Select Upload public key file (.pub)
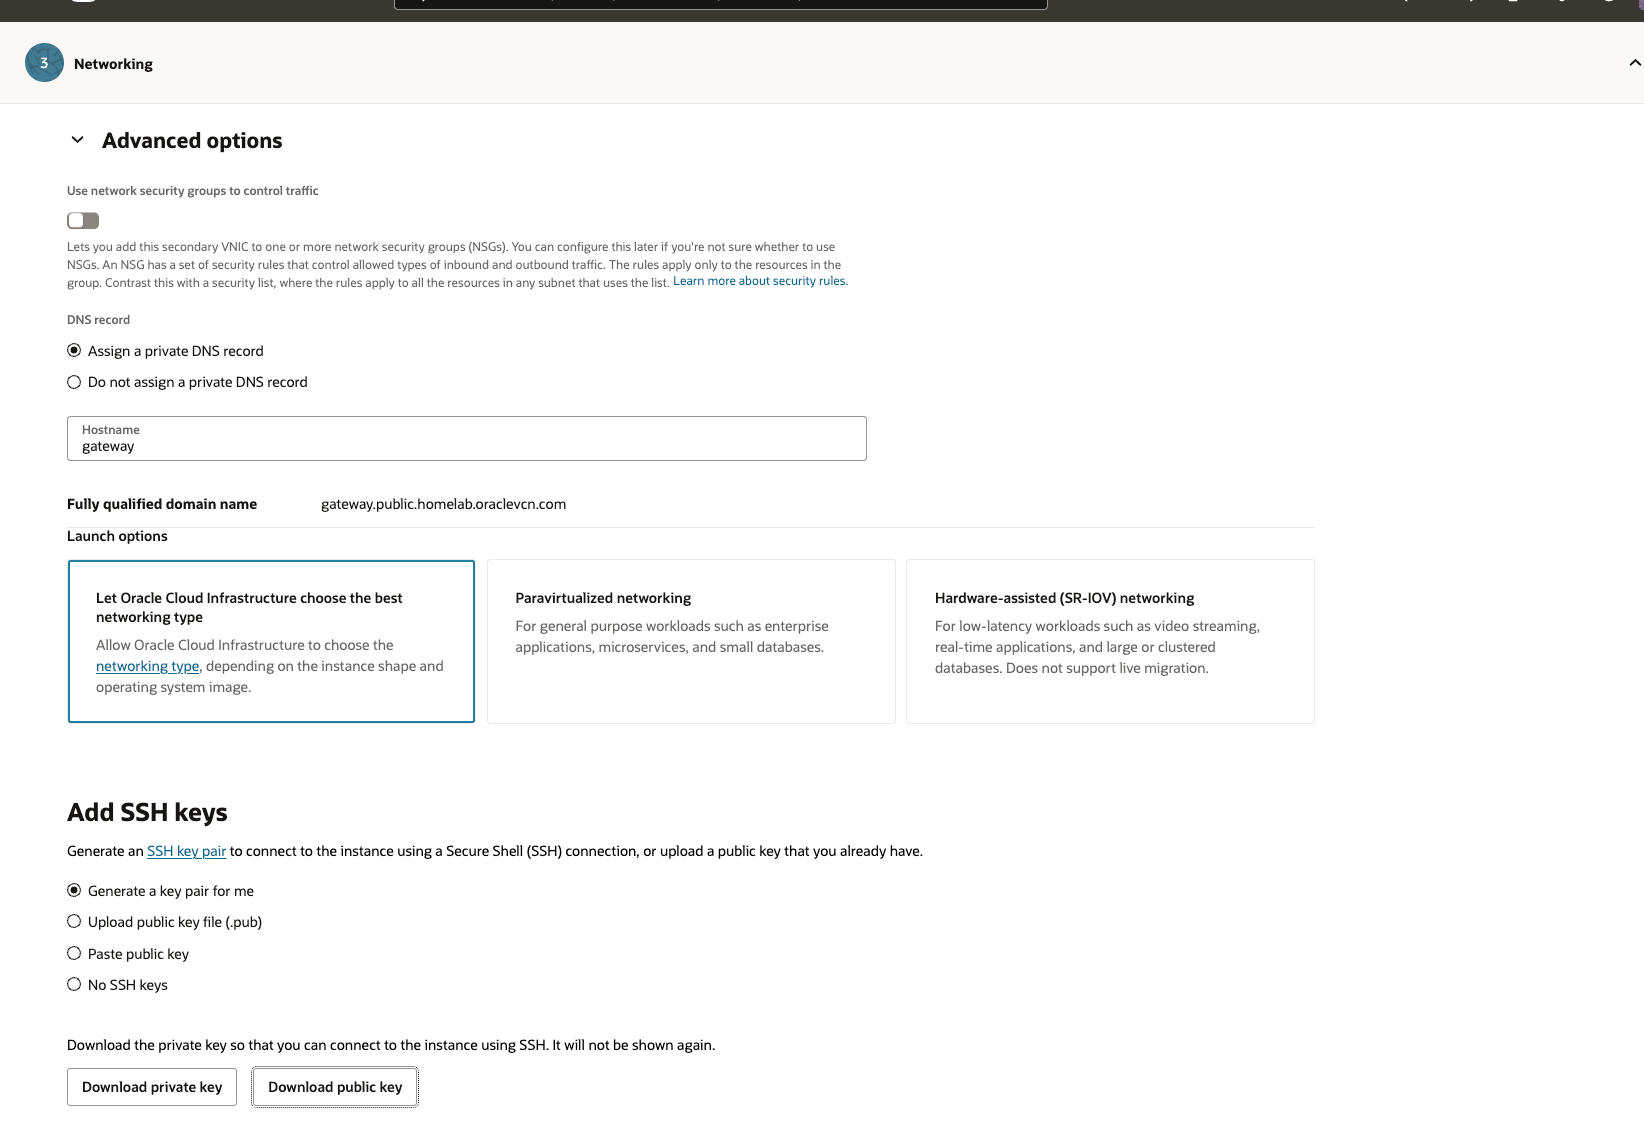Screen dimensions: 1644x1144 74,922
